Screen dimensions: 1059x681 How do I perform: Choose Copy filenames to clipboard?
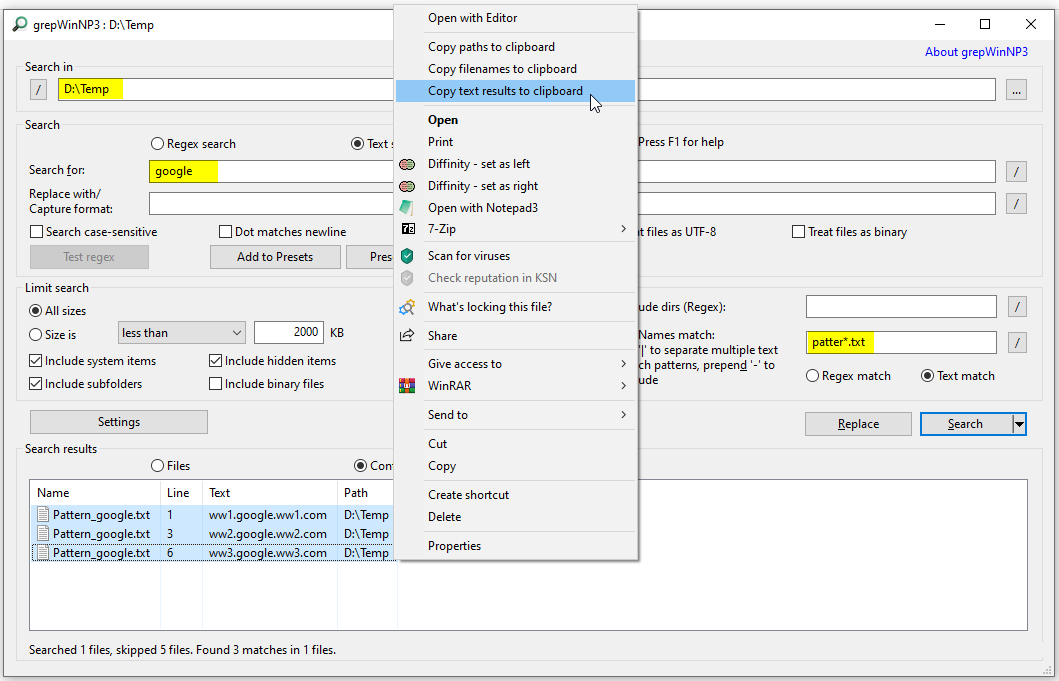point(516,69)
